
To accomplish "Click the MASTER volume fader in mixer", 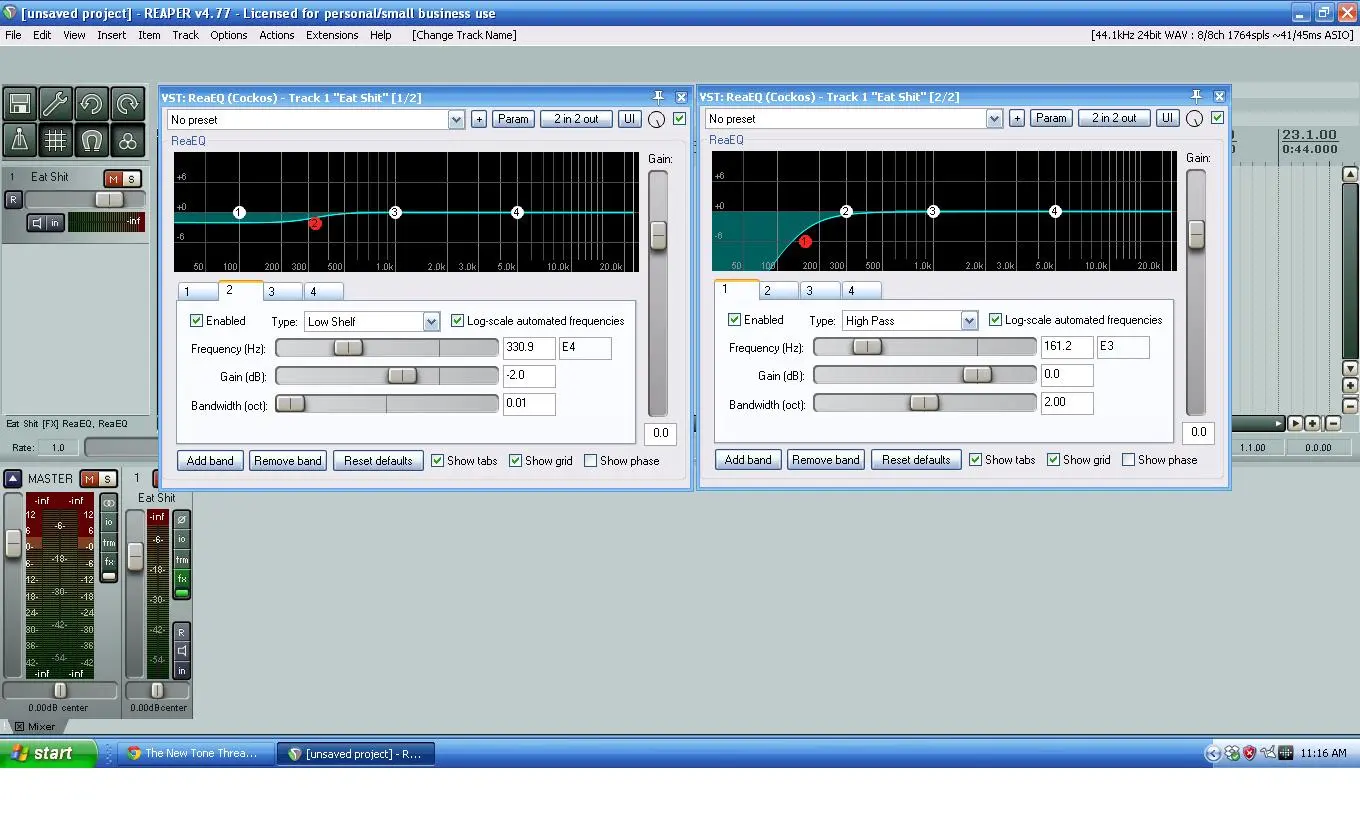I will (x=13, y=543).
